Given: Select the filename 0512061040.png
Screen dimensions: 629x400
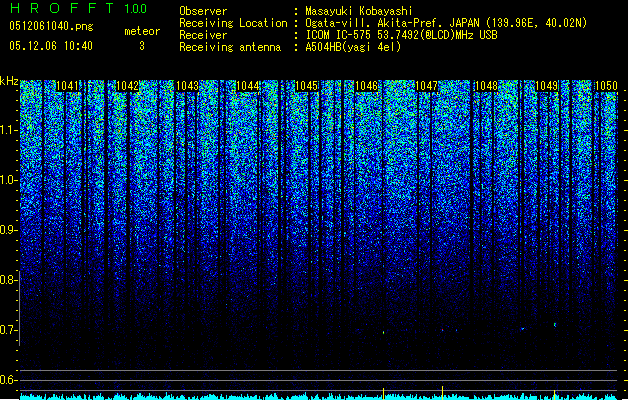Looking at the screenshot, I should click(x=51, y=26).
